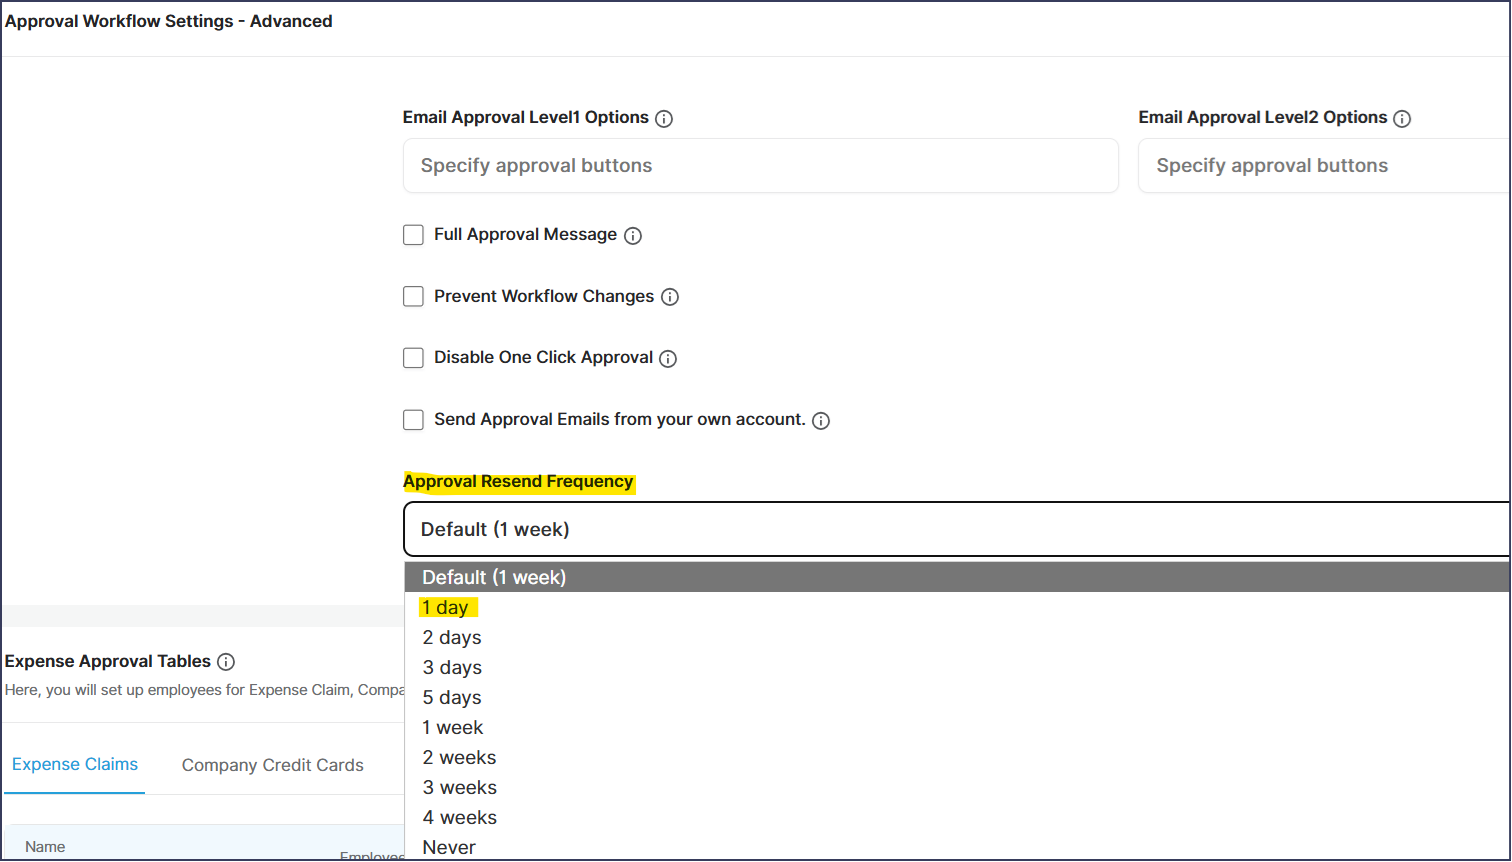Show info tooltip for Prevent Workflow Changes

coord(670,297)
